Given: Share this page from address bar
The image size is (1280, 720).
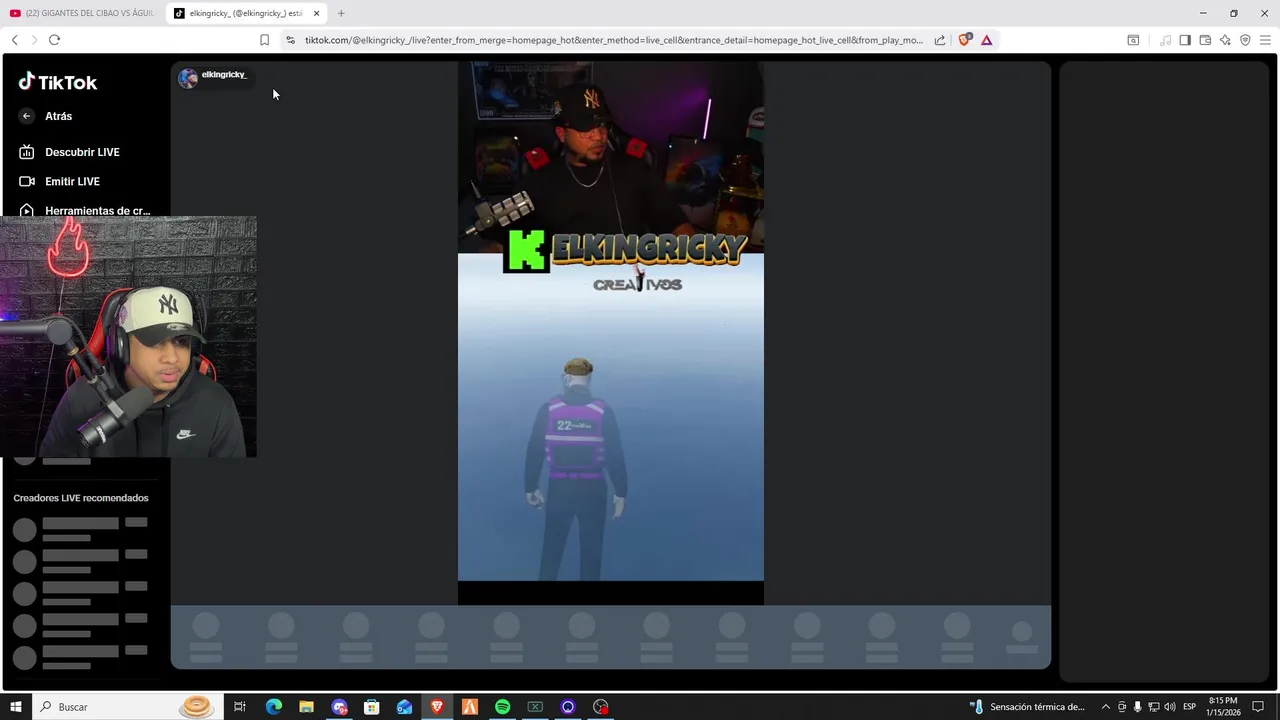Looking at the screenshot, I should click(940, 40).
